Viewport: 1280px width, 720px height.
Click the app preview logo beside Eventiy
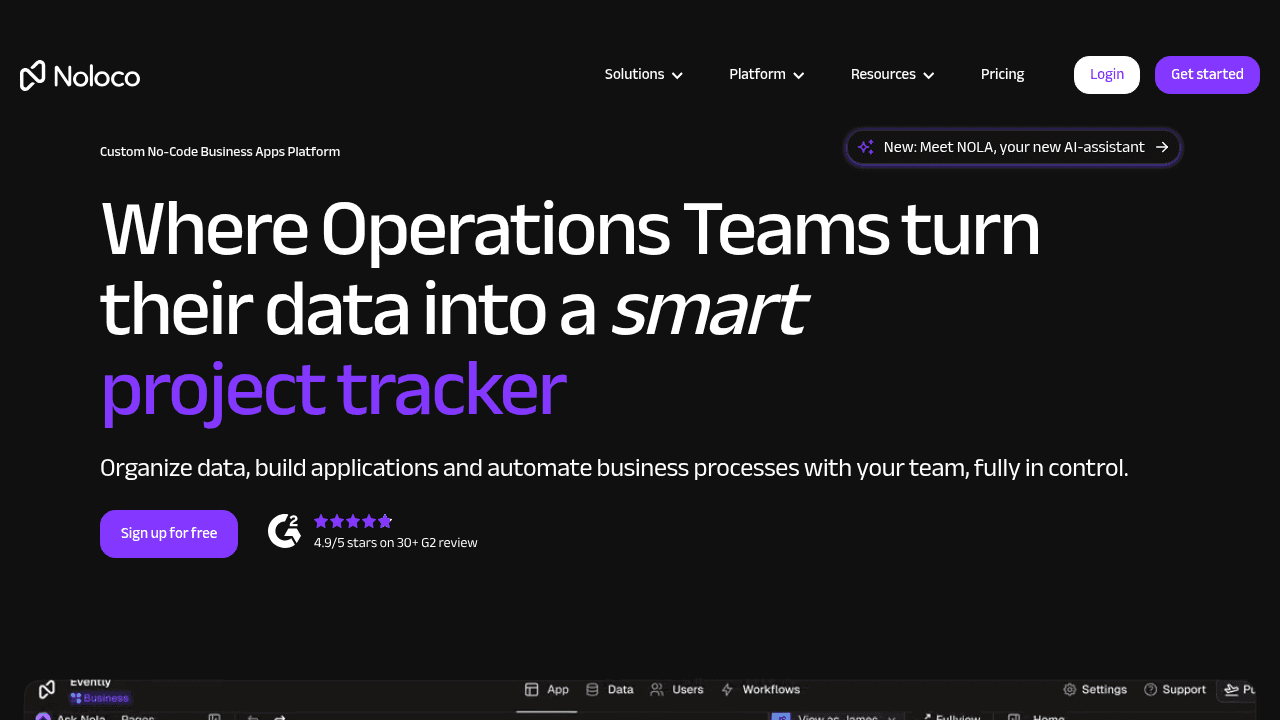[x=47, y=690]
